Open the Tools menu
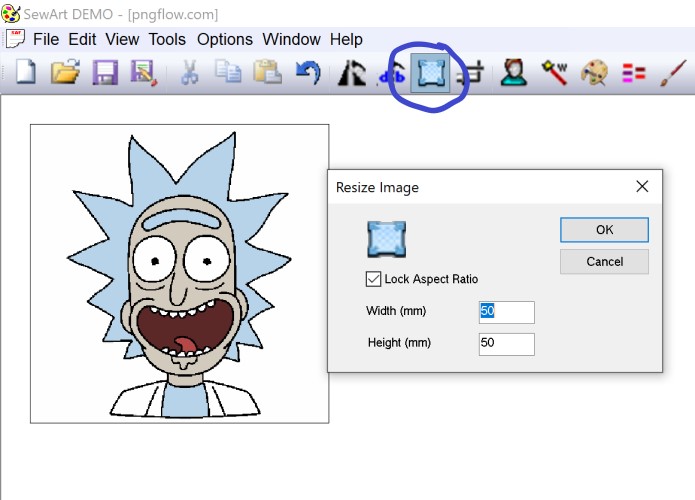Viewport: 695px width, 500px height. coord(167,39)
